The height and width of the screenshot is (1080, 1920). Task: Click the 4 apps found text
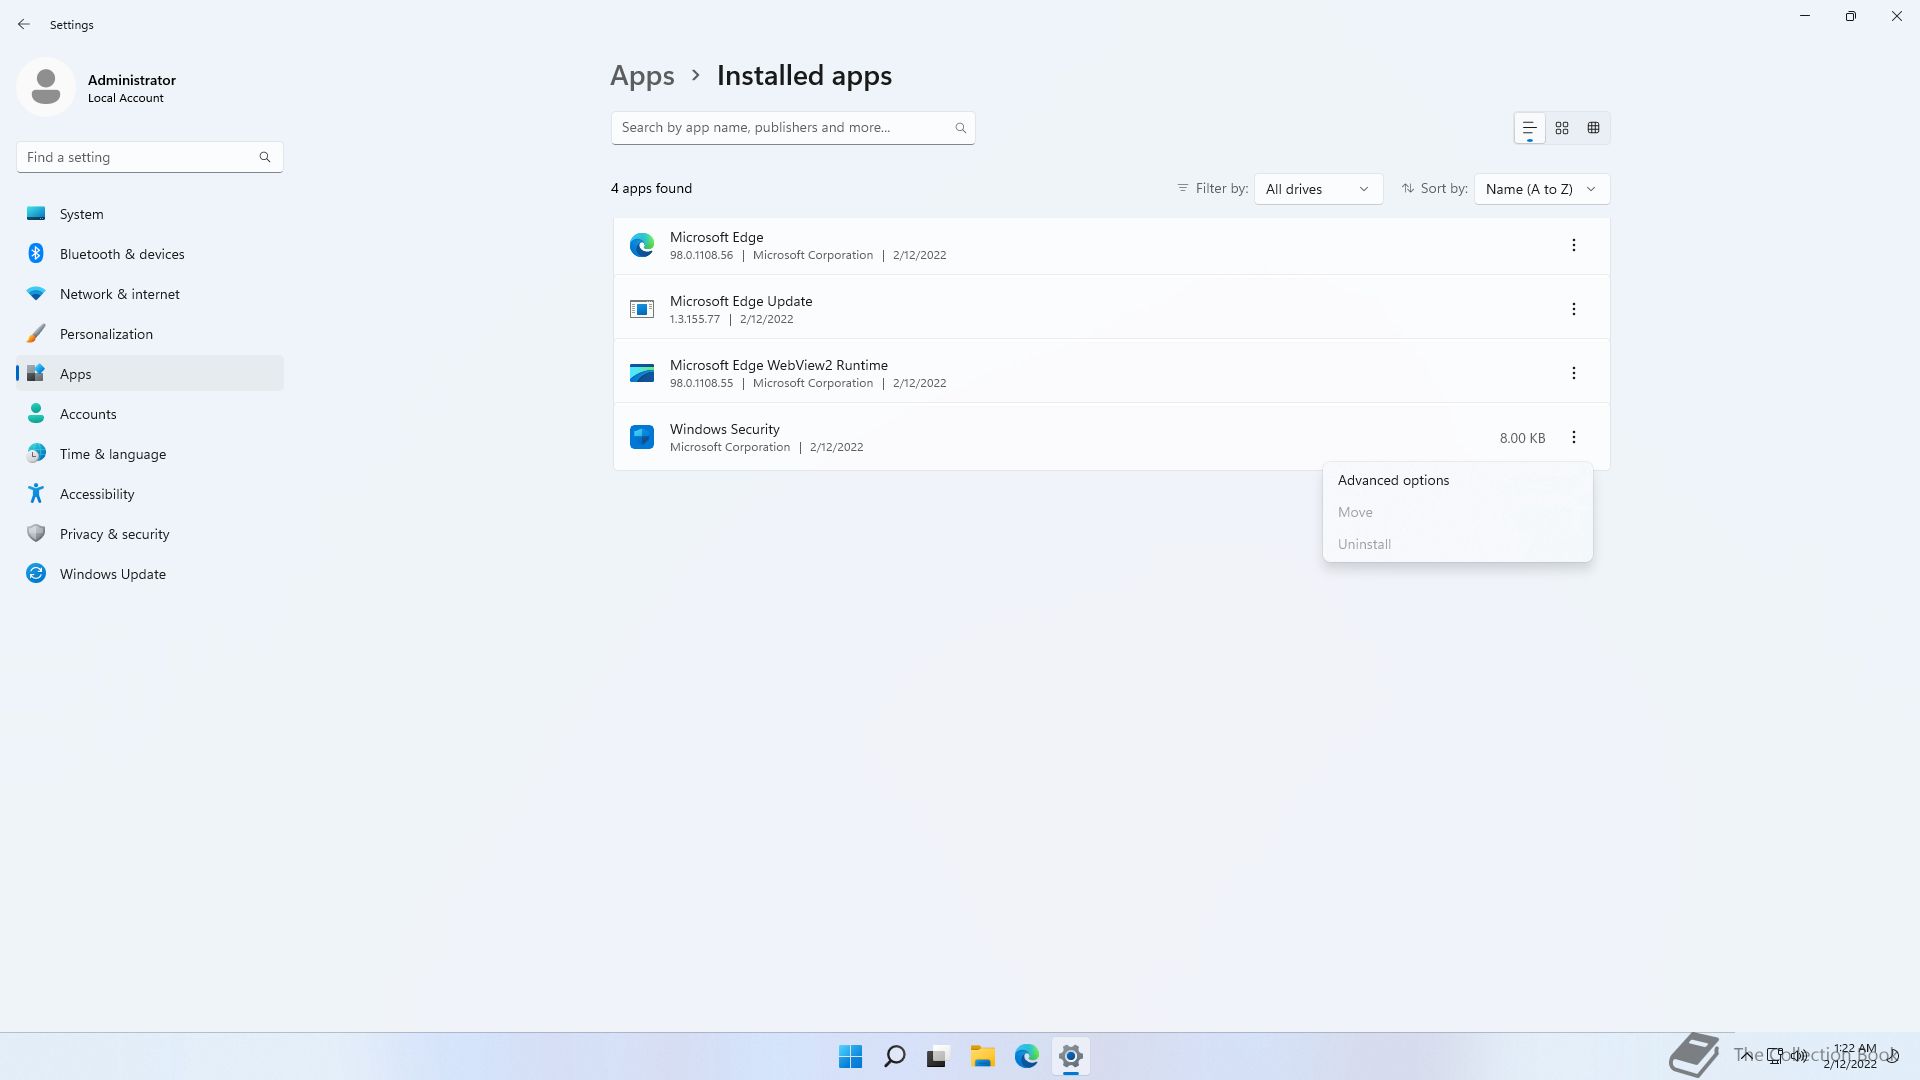[651, 188]
